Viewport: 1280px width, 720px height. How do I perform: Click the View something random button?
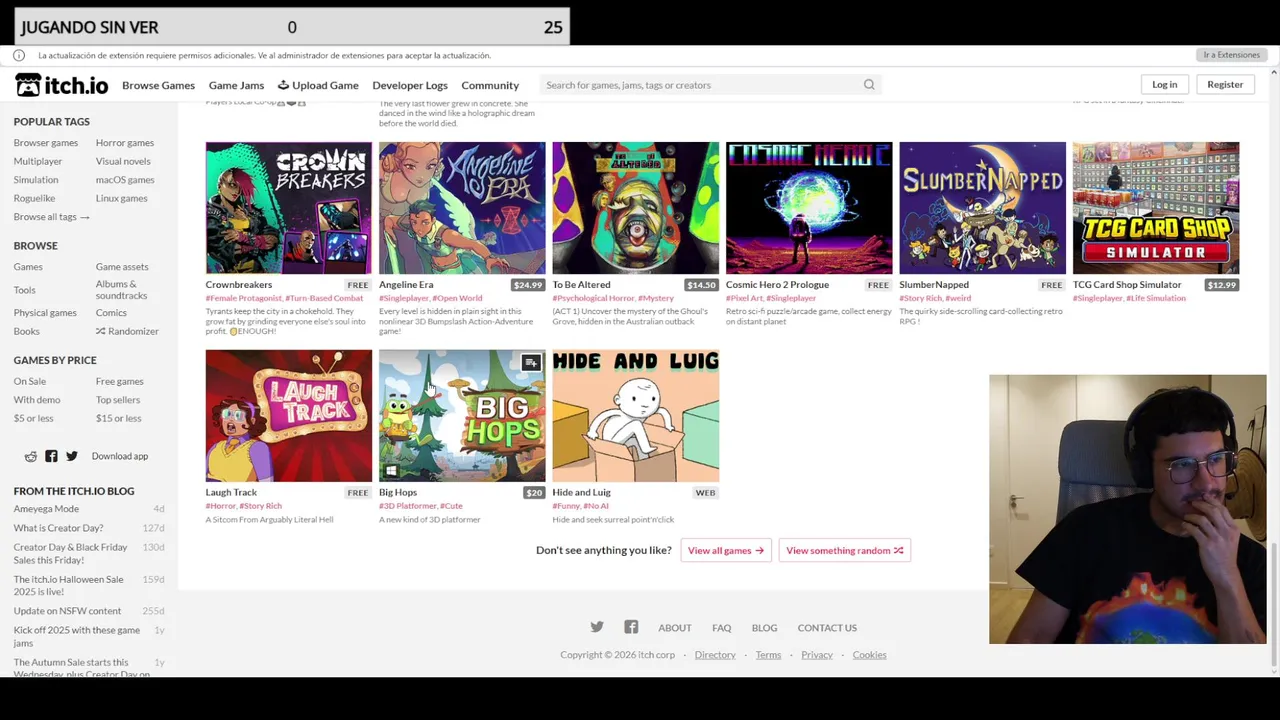(x=845, y=550)
